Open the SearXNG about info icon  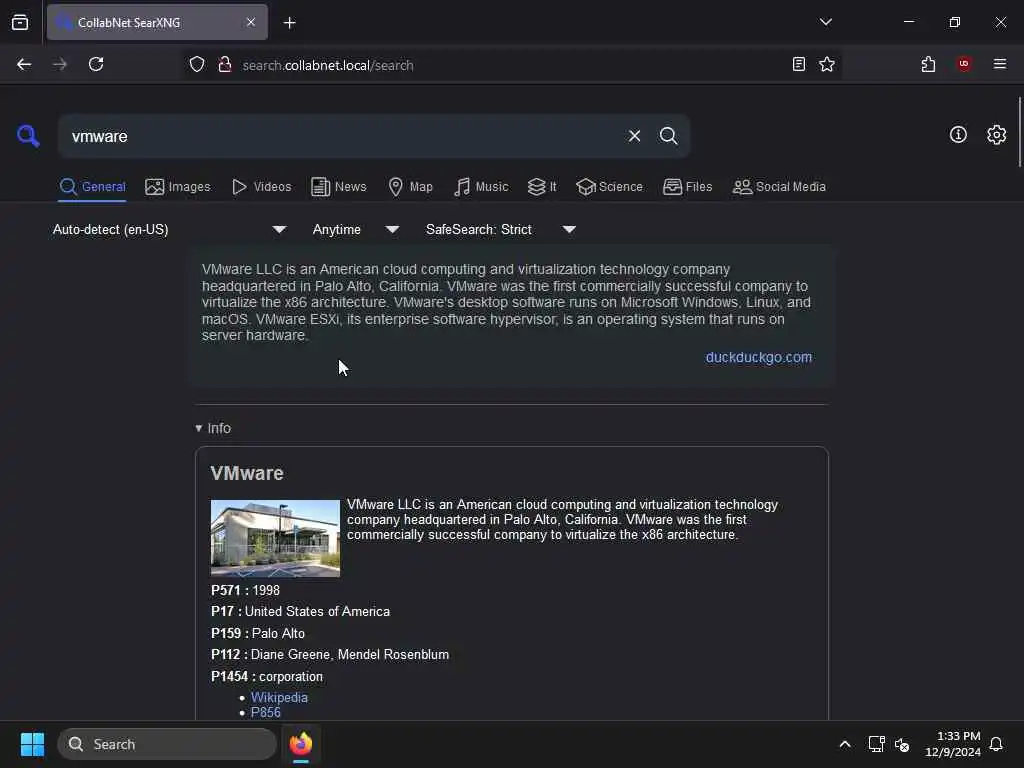(958, 135)
